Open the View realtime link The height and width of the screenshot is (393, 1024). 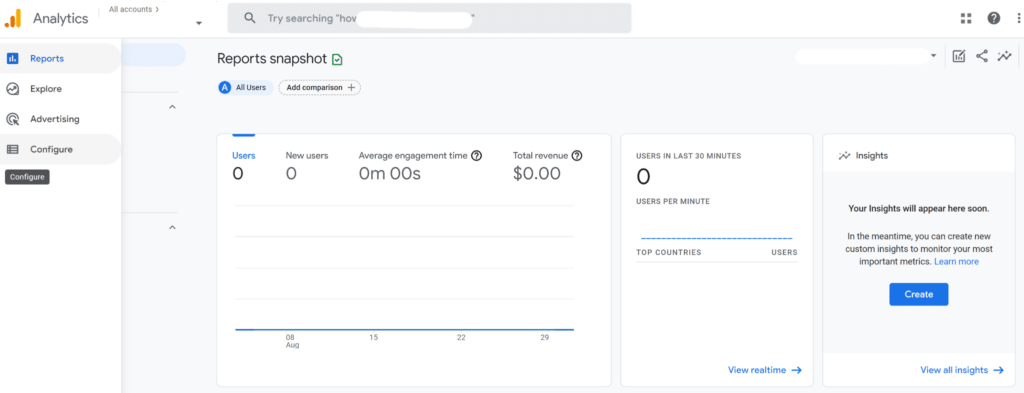(x=765, y=370)
